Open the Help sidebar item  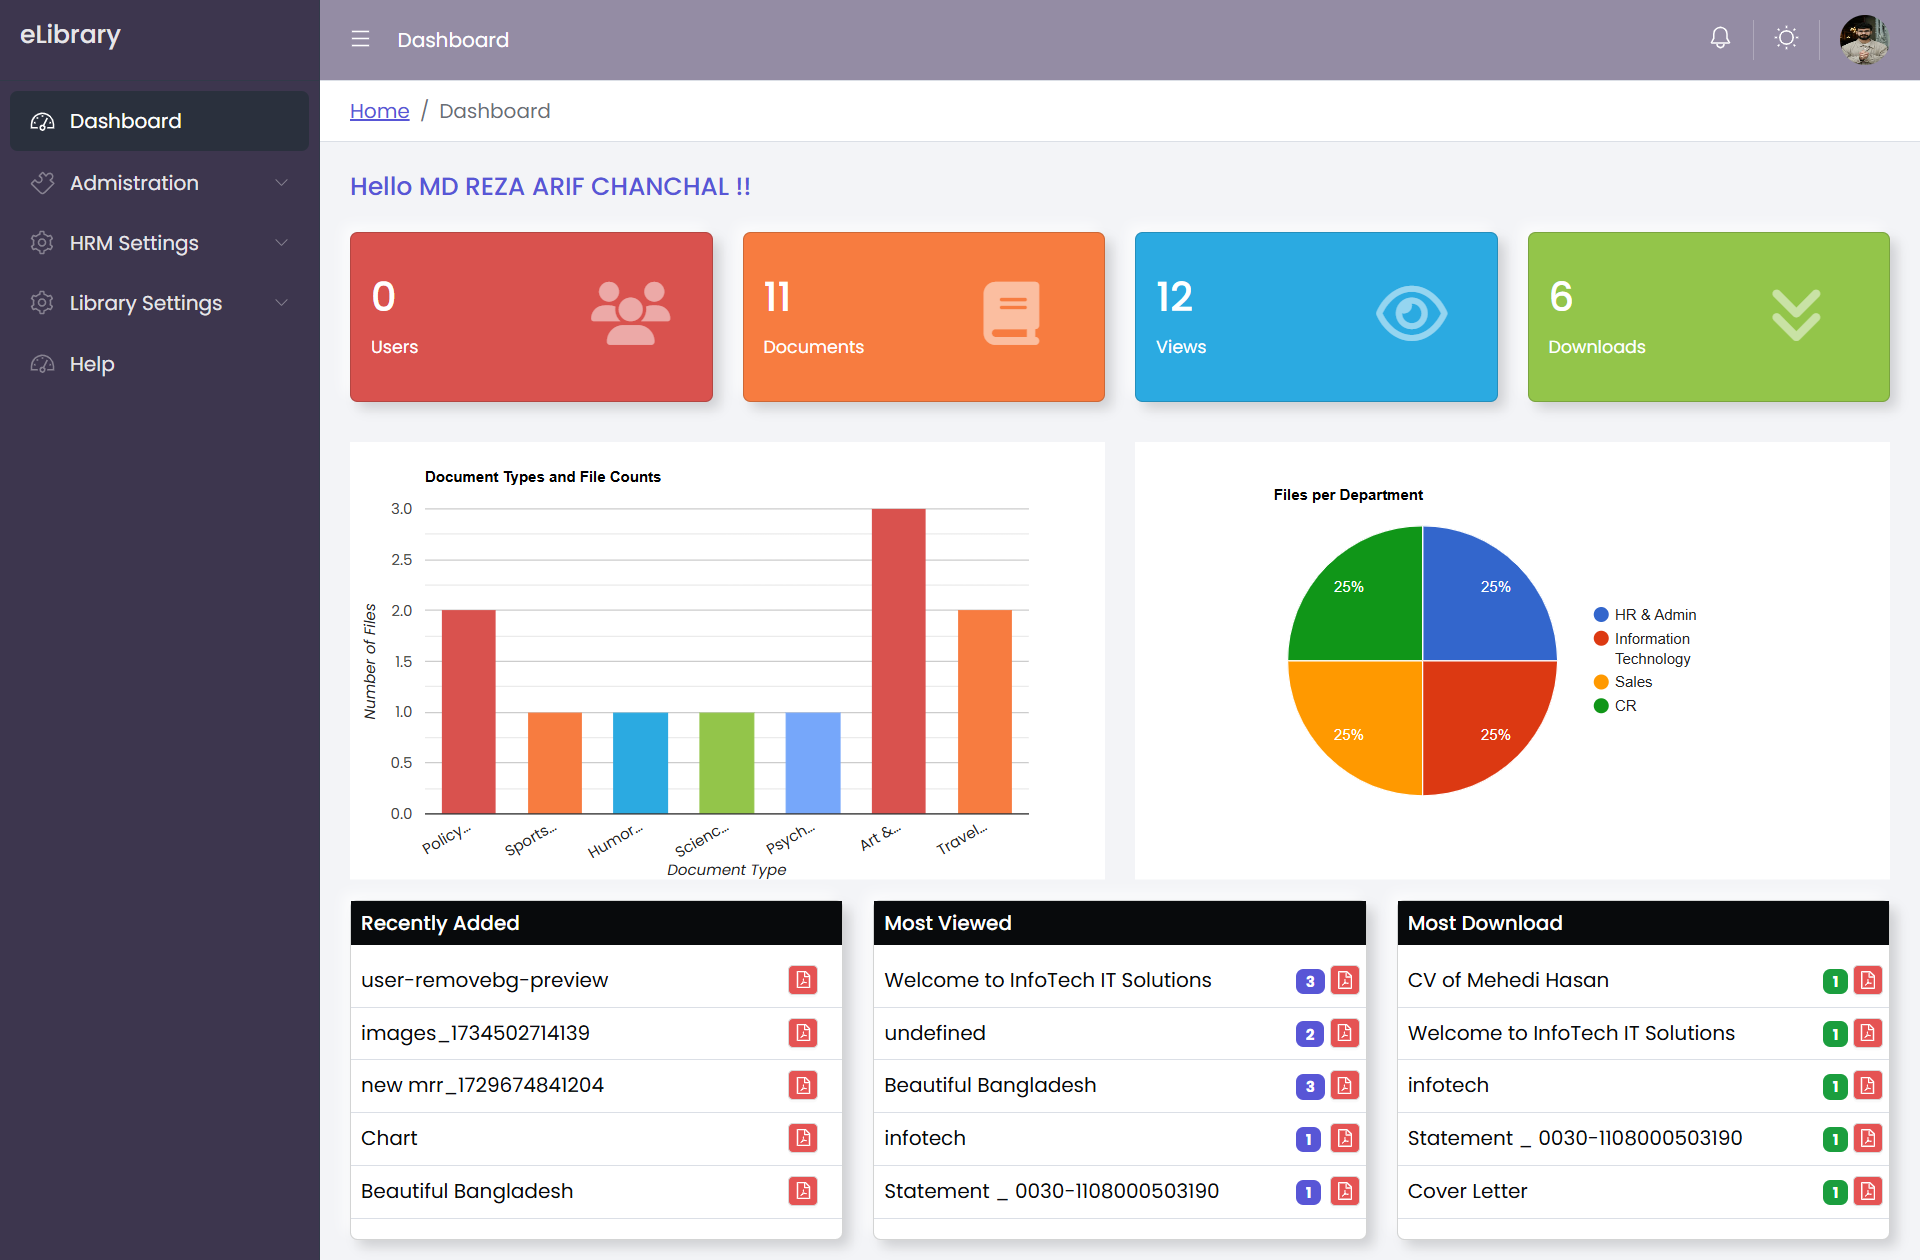click(92, 364)
